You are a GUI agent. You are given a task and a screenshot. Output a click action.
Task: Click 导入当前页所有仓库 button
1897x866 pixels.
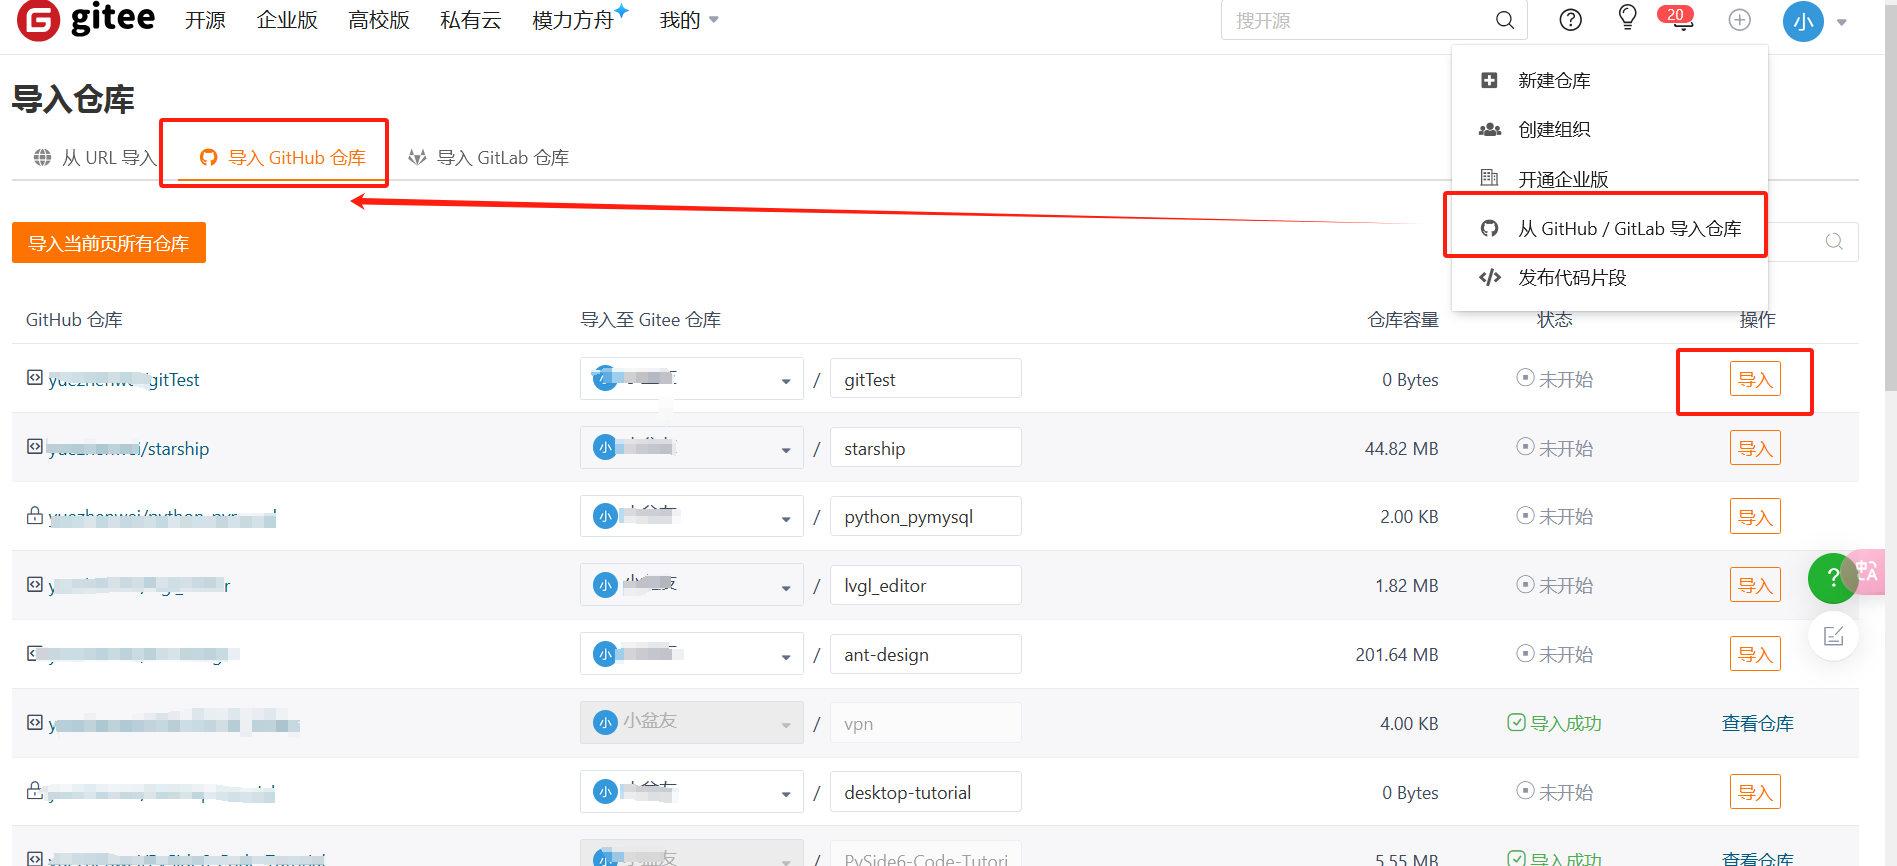tap(109, 243)
